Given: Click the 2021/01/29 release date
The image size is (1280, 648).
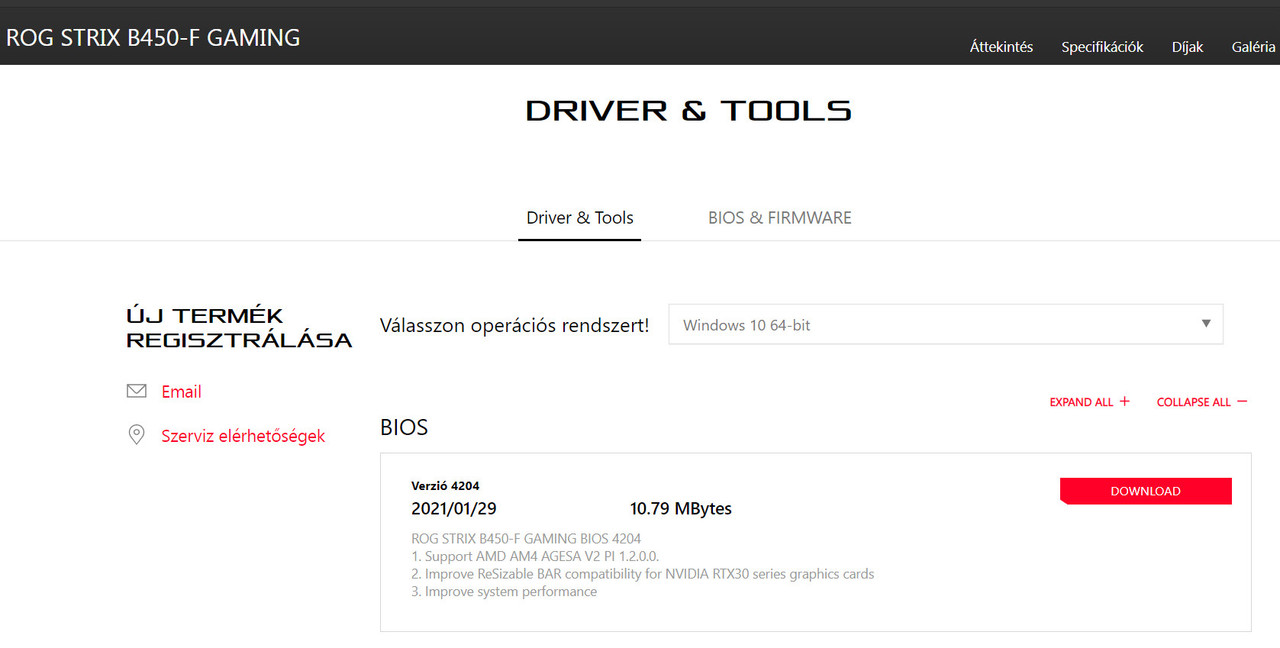Looking at the screenshot, I should 453,509.
